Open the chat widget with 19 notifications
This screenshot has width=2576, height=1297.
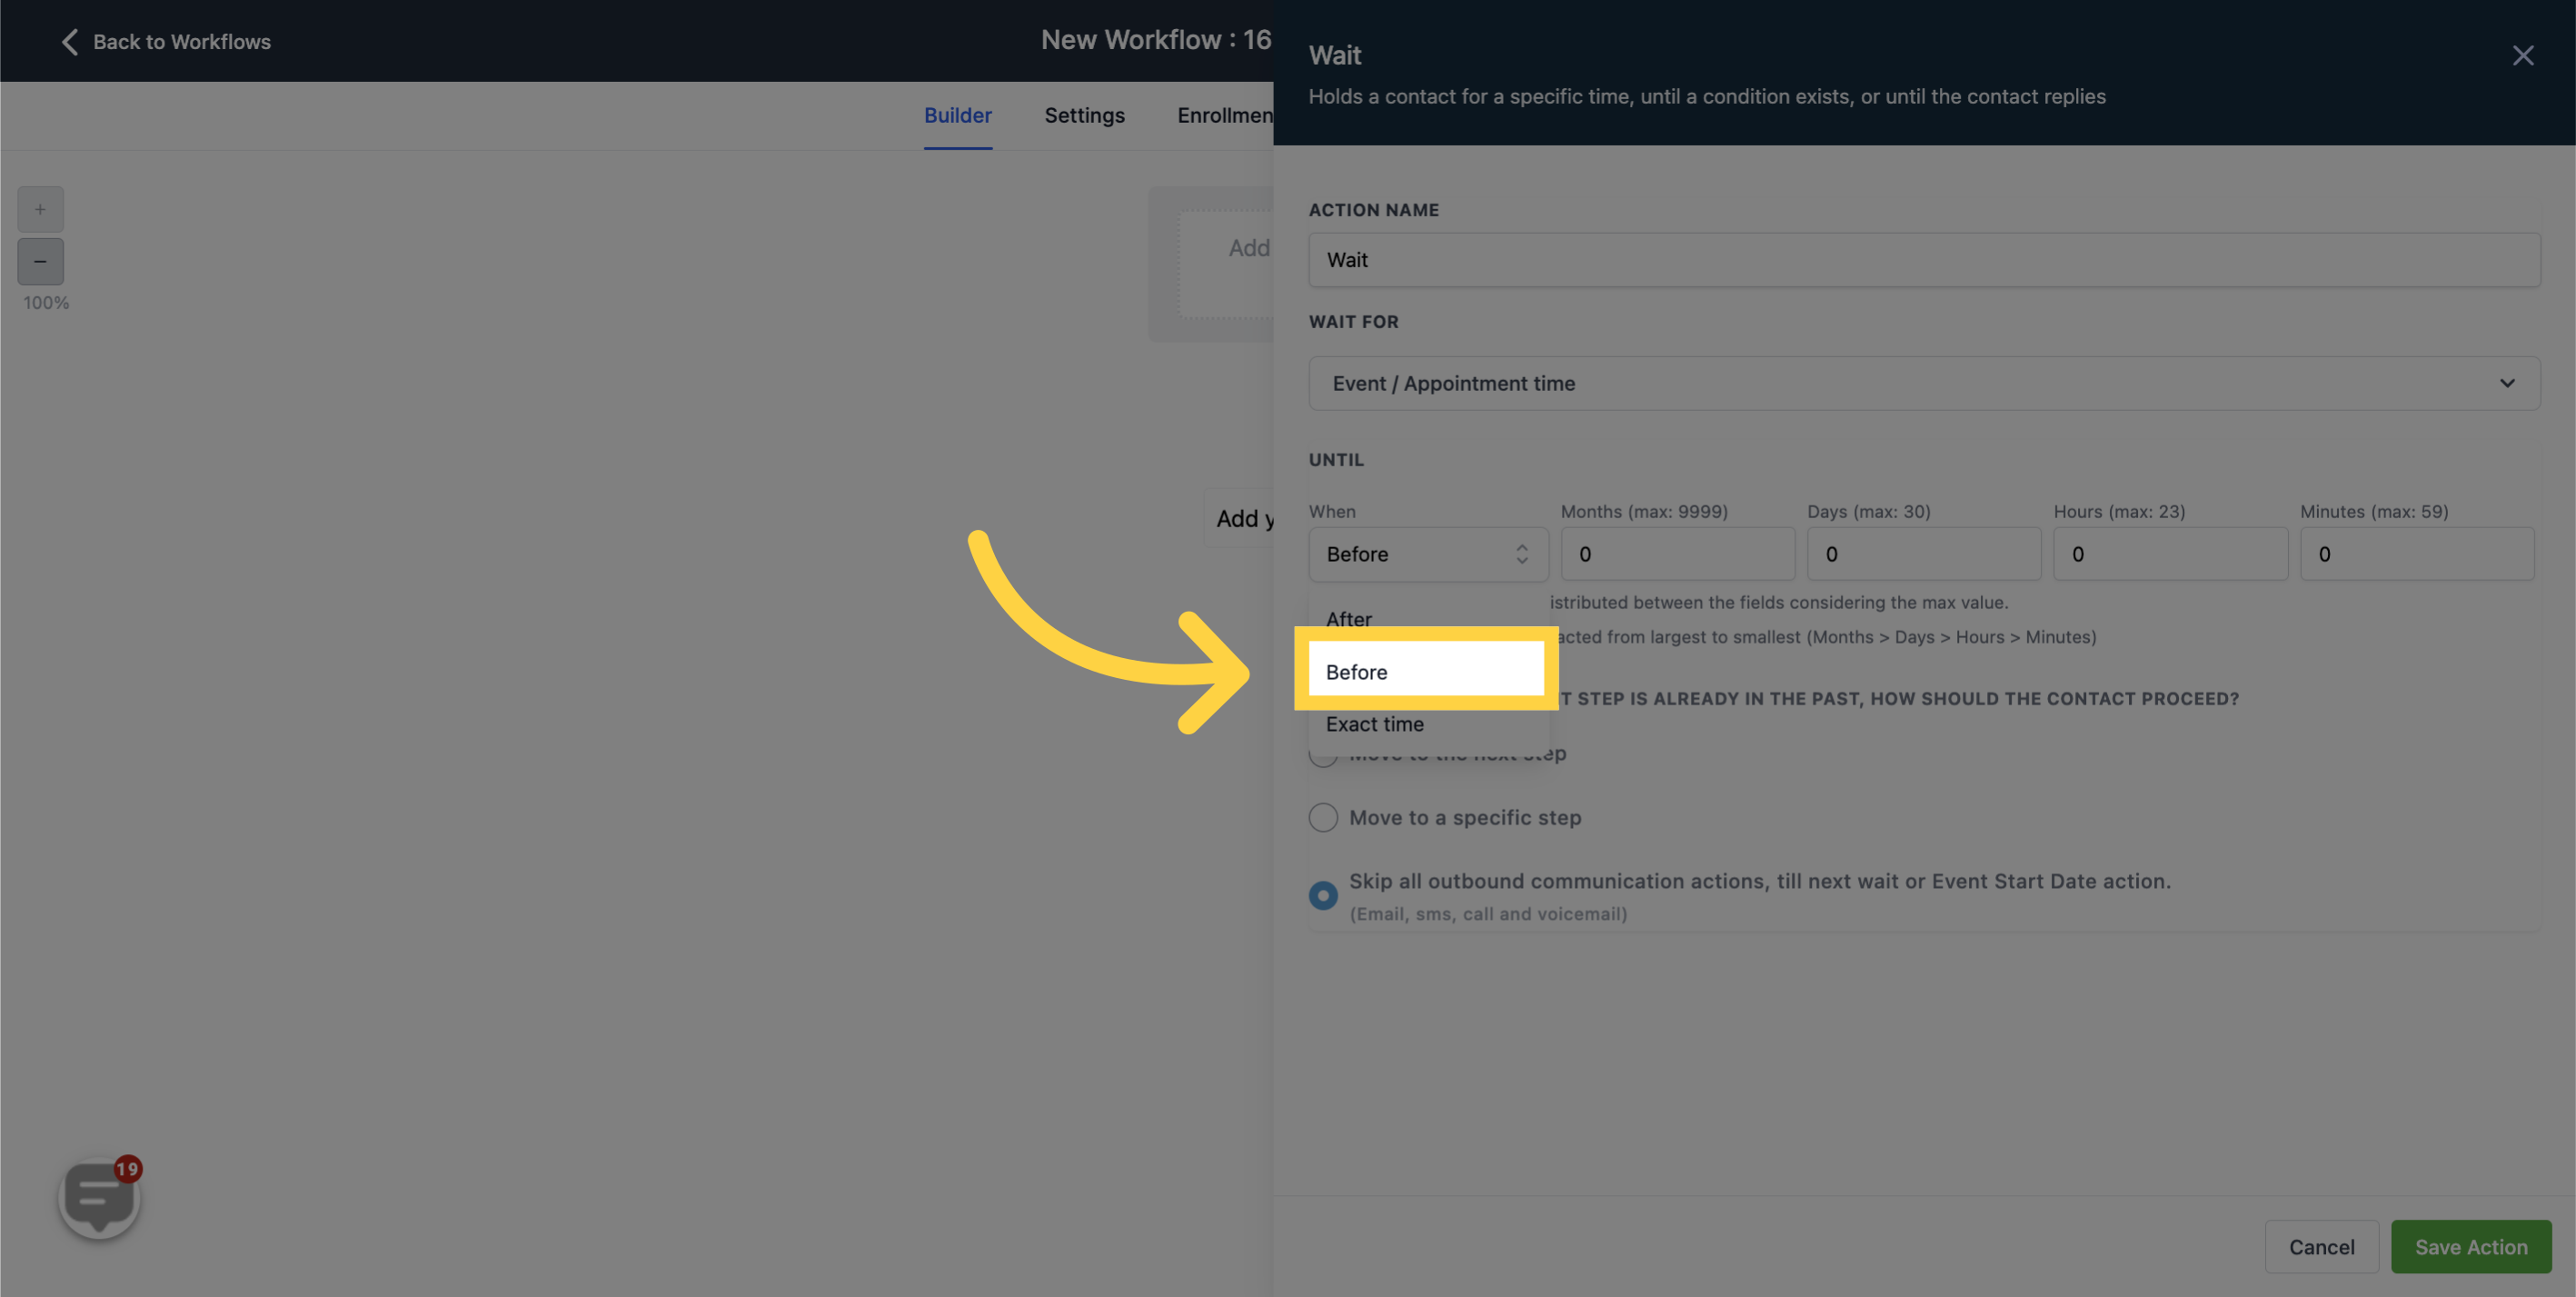100,1197
